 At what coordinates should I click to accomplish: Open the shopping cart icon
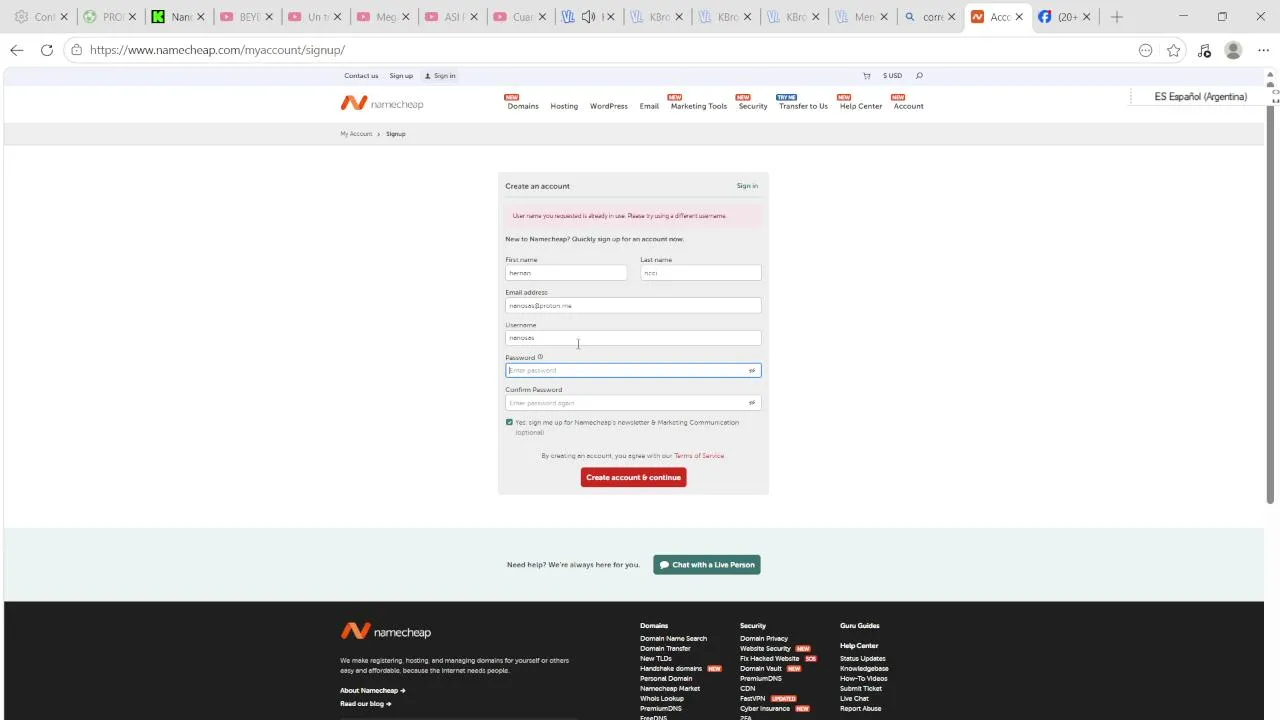coord(867,76)
